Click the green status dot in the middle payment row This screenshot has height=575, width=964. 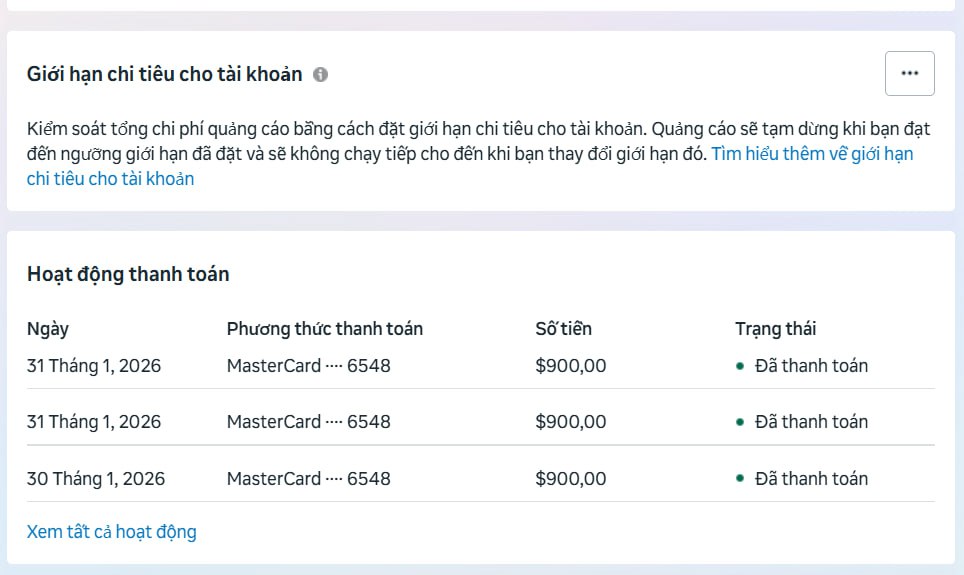pyautogui.click(x=740, y=422)
